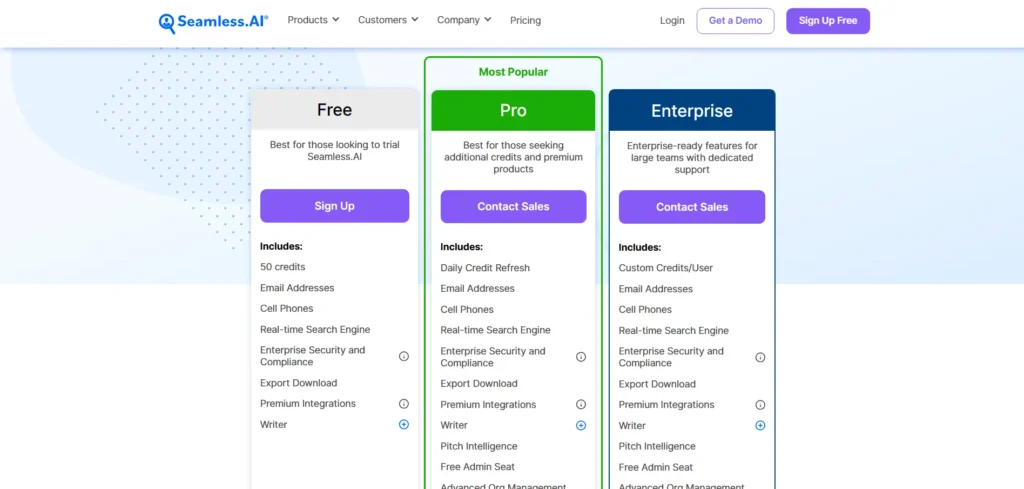The image size is (1024, 489).
Task: Open the Company dropdown menu
Action: [464, 20]
